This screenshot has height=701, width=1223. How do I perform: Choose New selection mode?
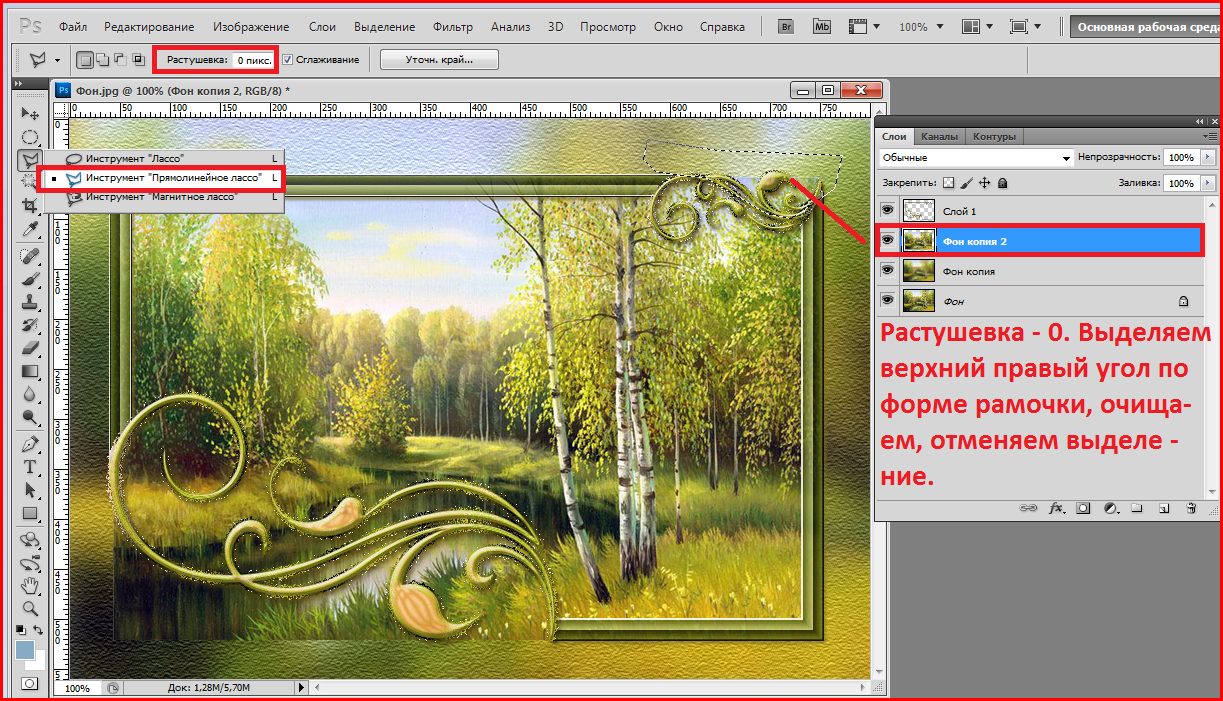tap(85, 60)
